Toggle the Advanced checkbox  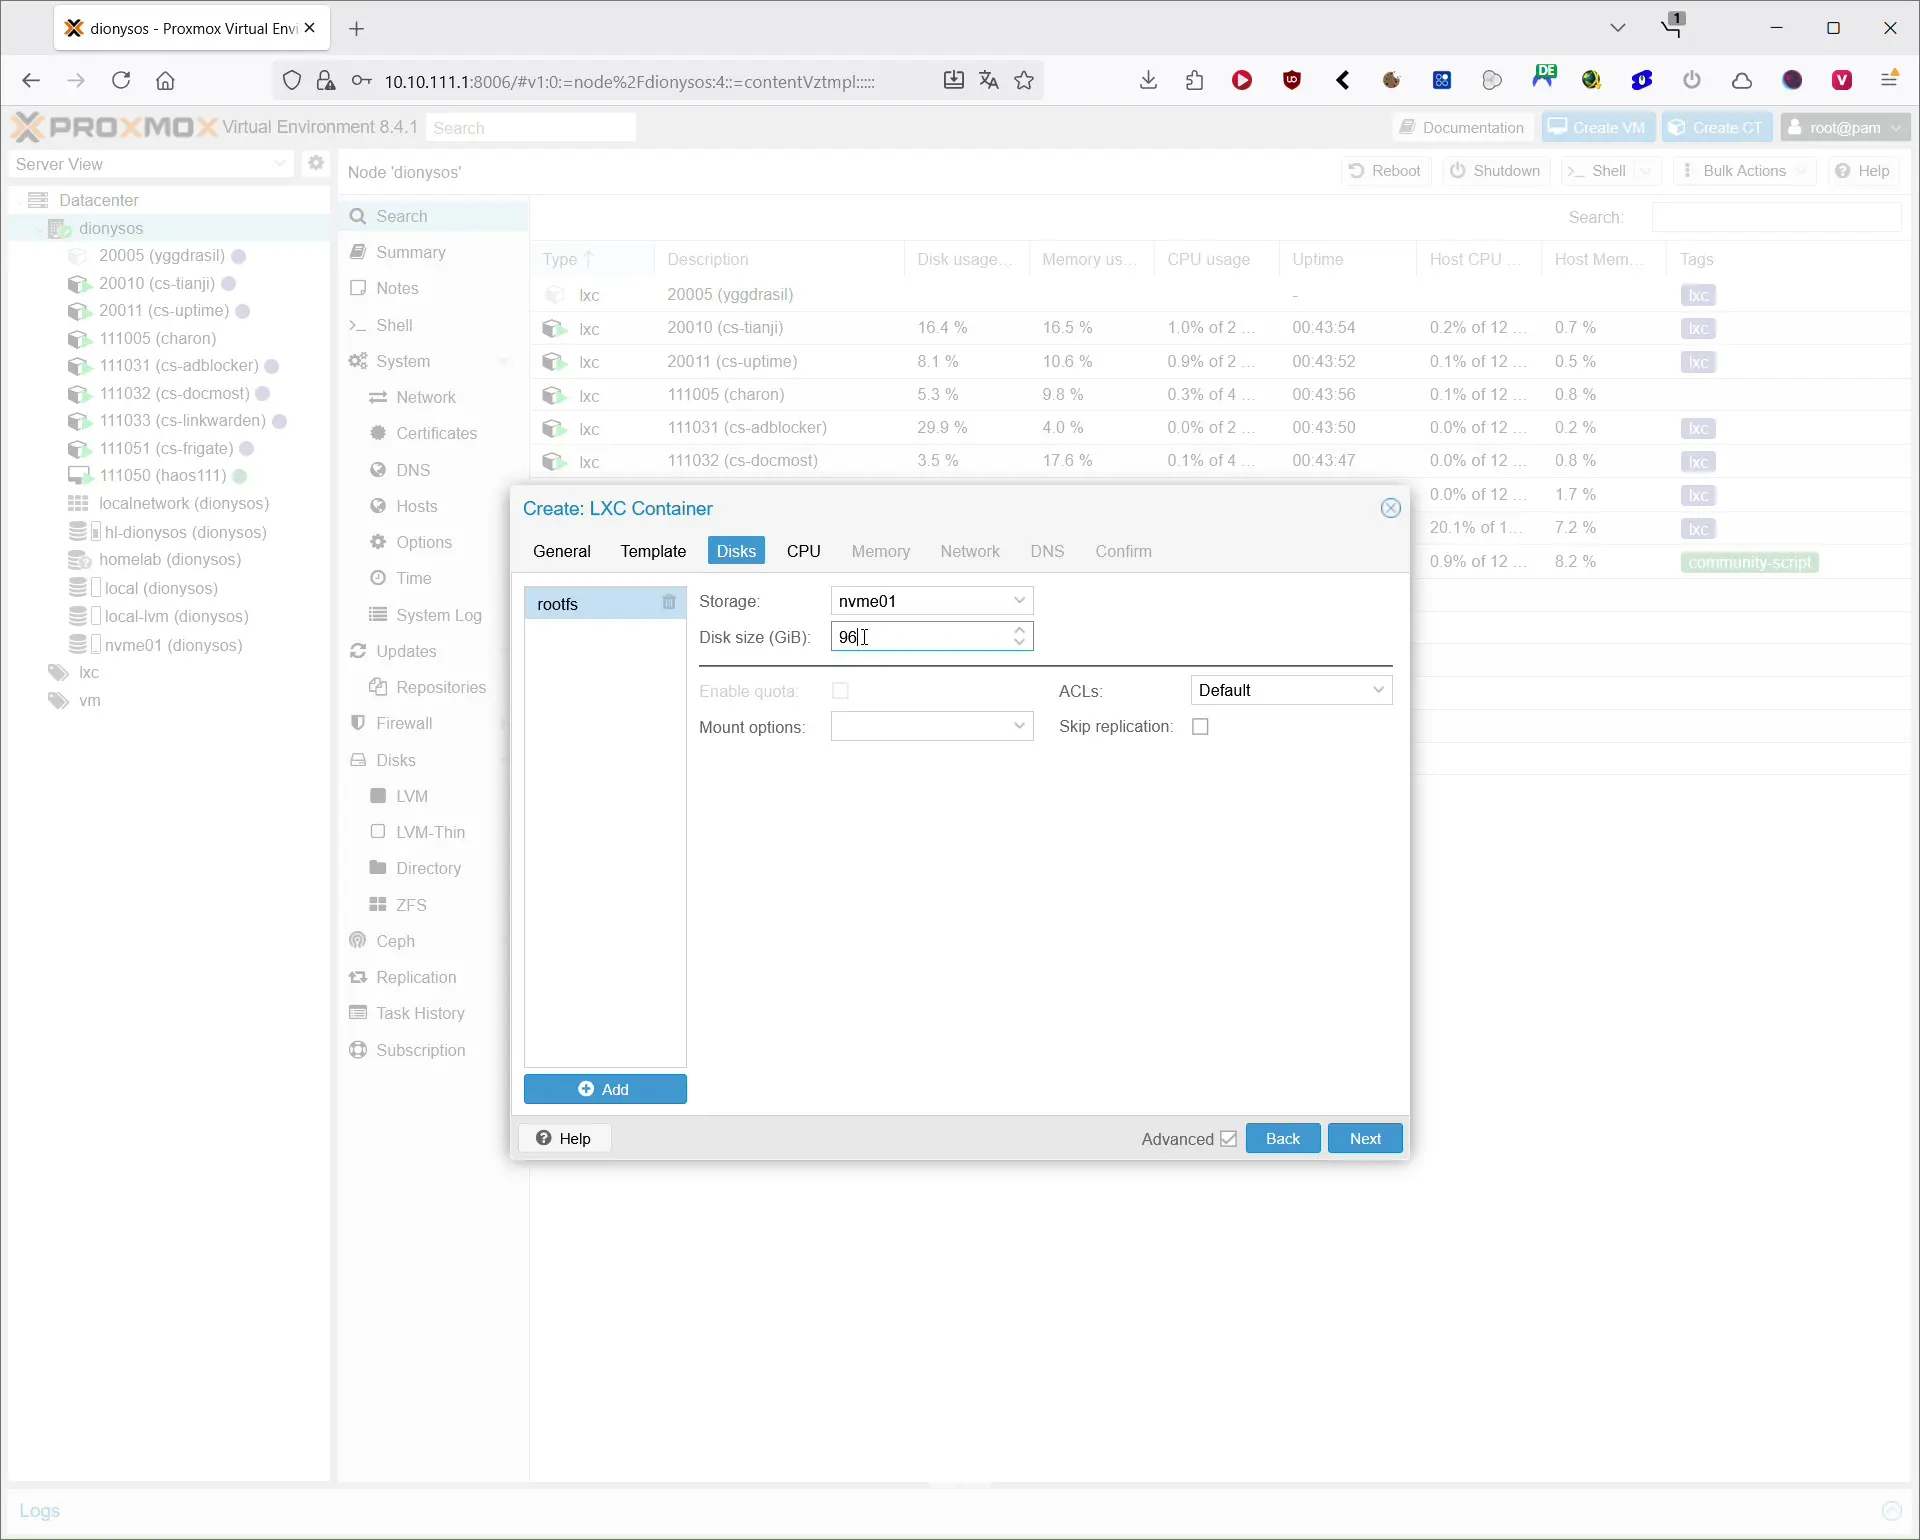pos(1228,1139)
